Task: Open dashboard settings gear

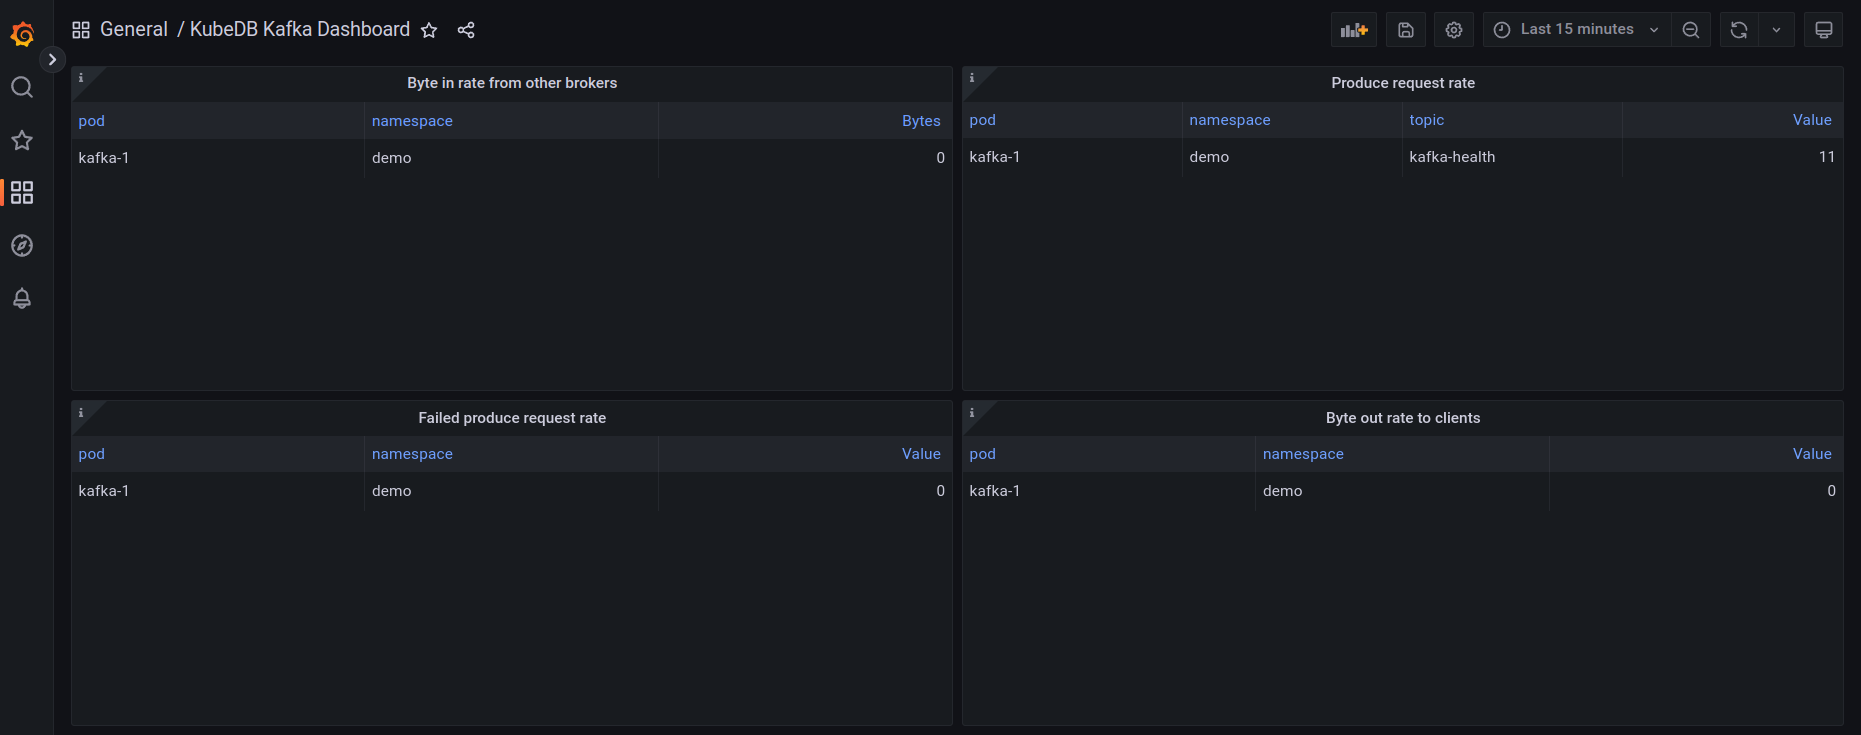Action: click(x=1454, y=30)
